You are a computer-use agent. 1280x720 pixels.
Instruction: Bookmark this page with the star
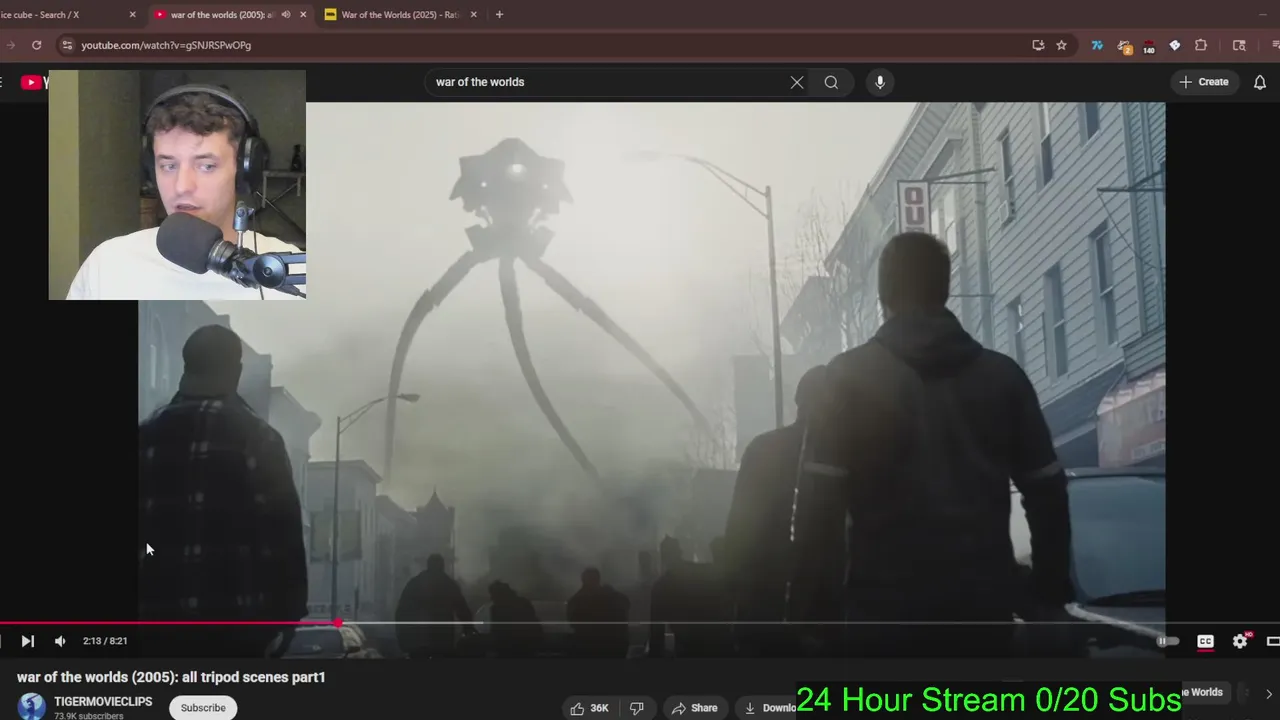pos(1061,45)
